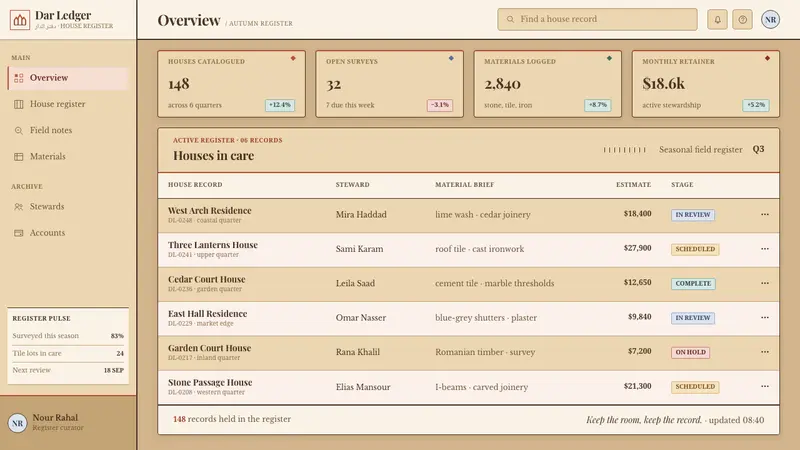Screen dimensions: 800x450
Task: Open the notifications bell icon
Action: pos(717,19)
